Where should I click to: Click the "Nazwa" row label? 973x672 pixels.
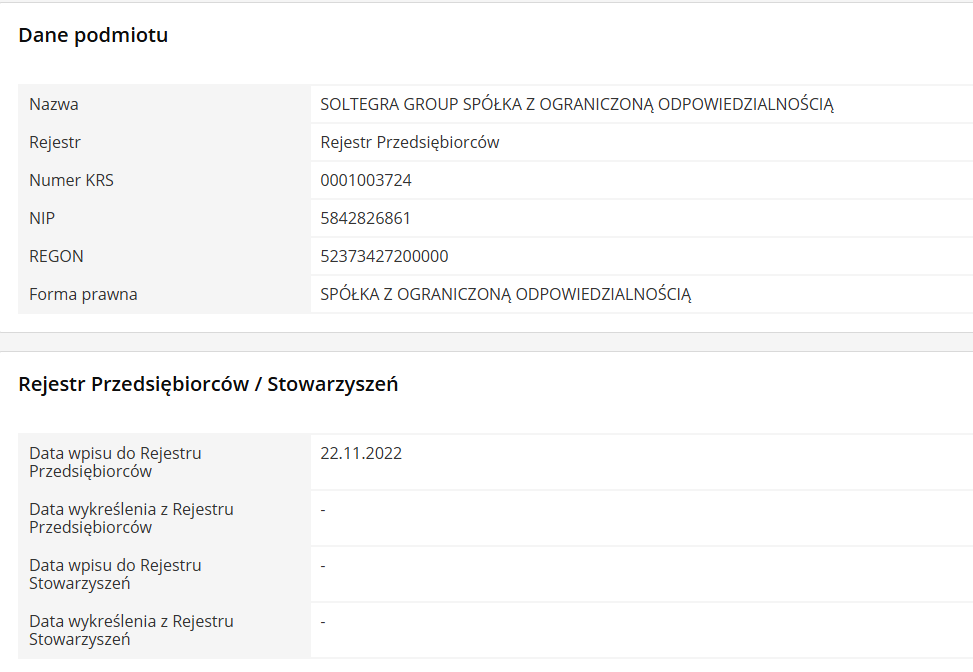pos(54,104)
